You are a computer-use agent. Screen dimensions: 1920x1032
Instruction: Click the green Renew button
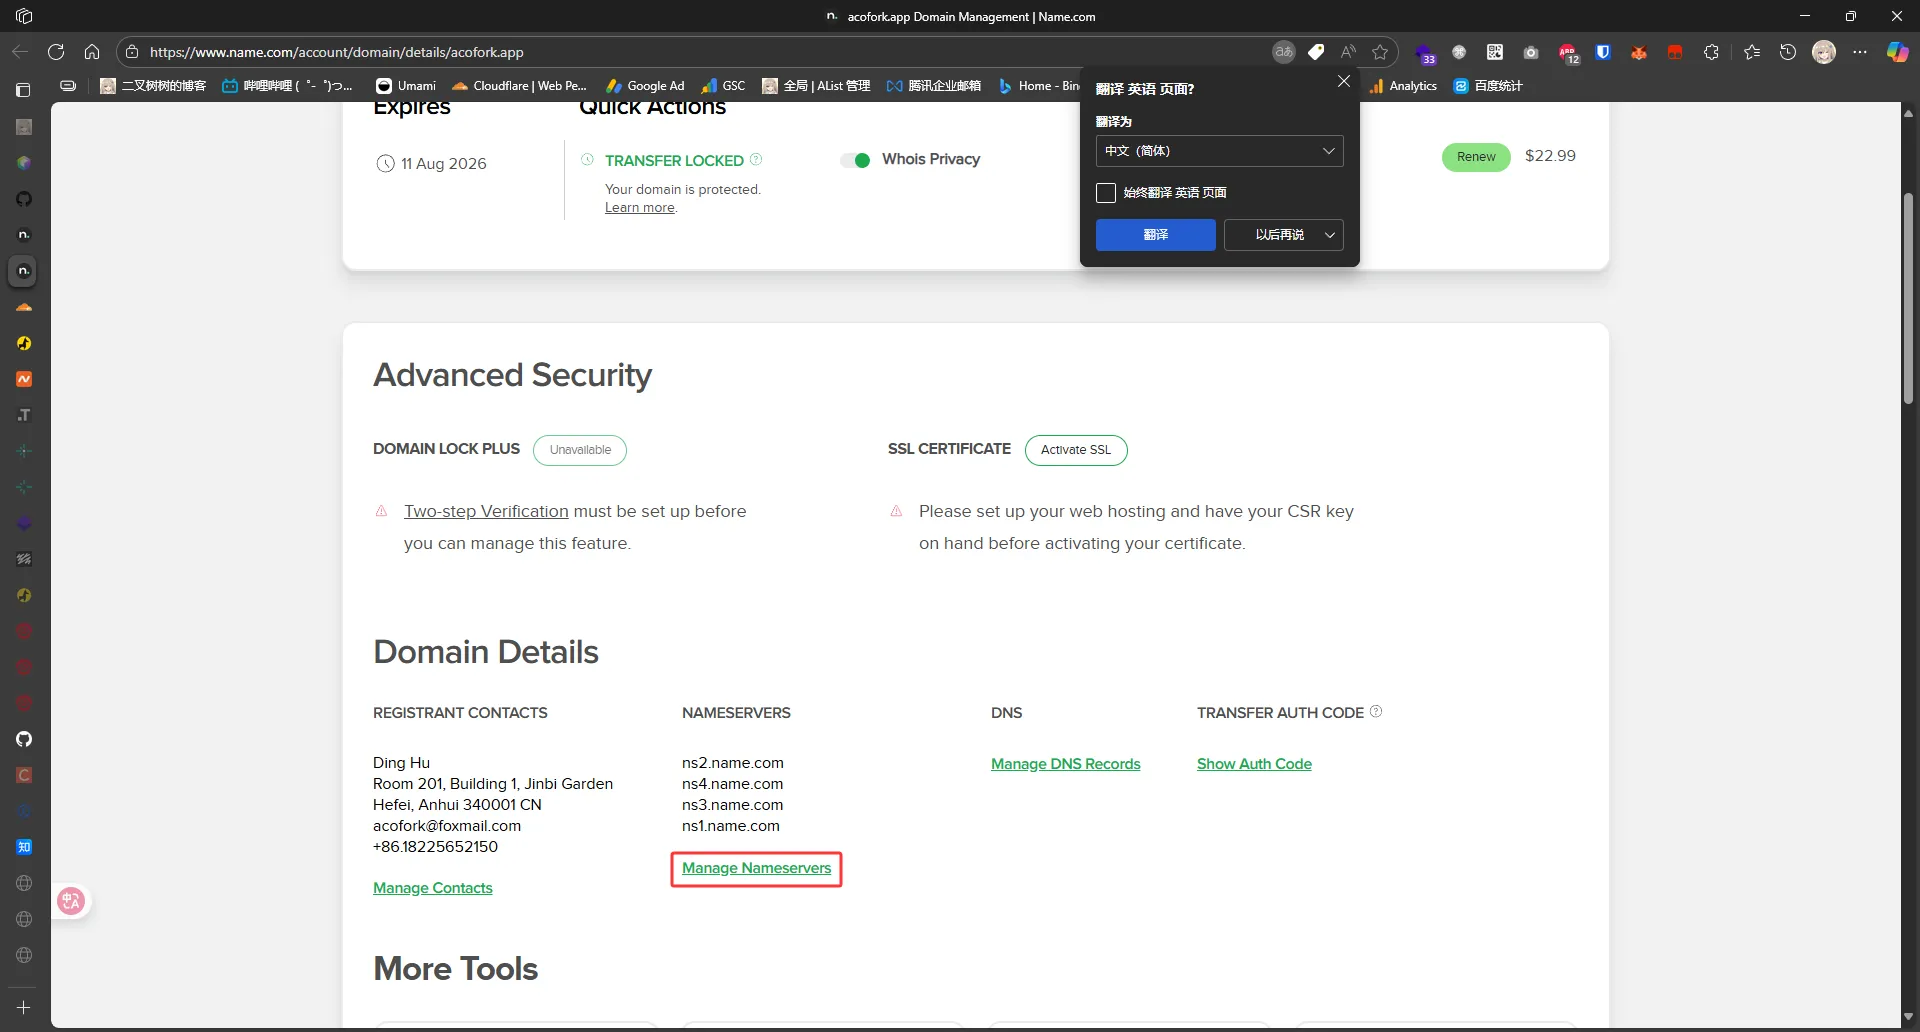pos(1475,157)
